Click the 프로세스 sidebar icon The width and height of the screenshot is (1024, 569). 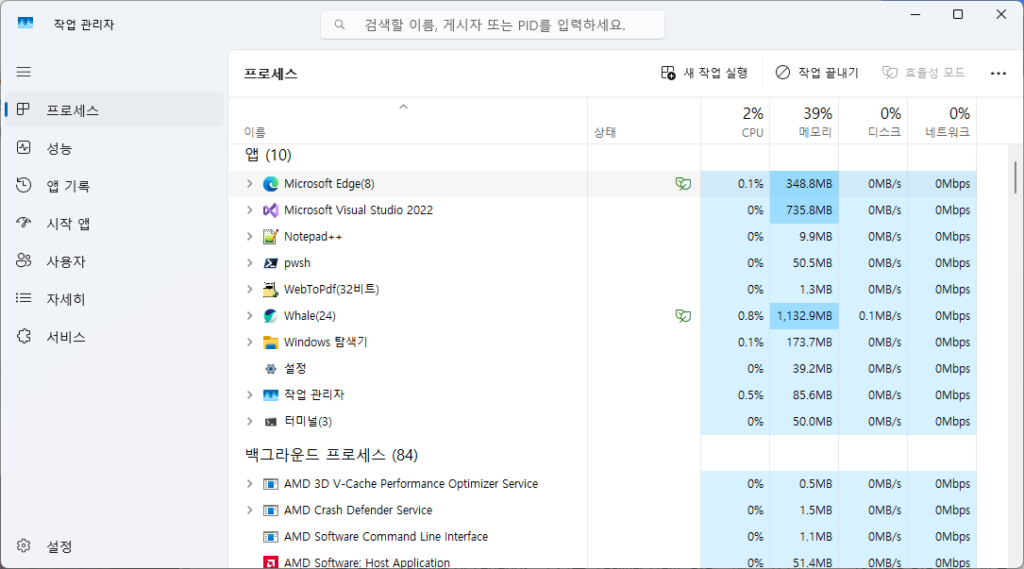(x=24, y=109)
